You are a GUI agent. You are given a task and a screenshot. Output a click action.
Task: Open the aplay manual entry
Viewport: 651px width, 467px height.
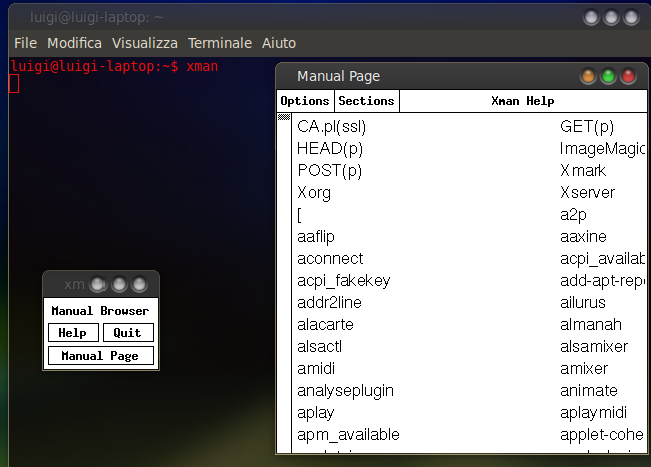tap(316, 413)
